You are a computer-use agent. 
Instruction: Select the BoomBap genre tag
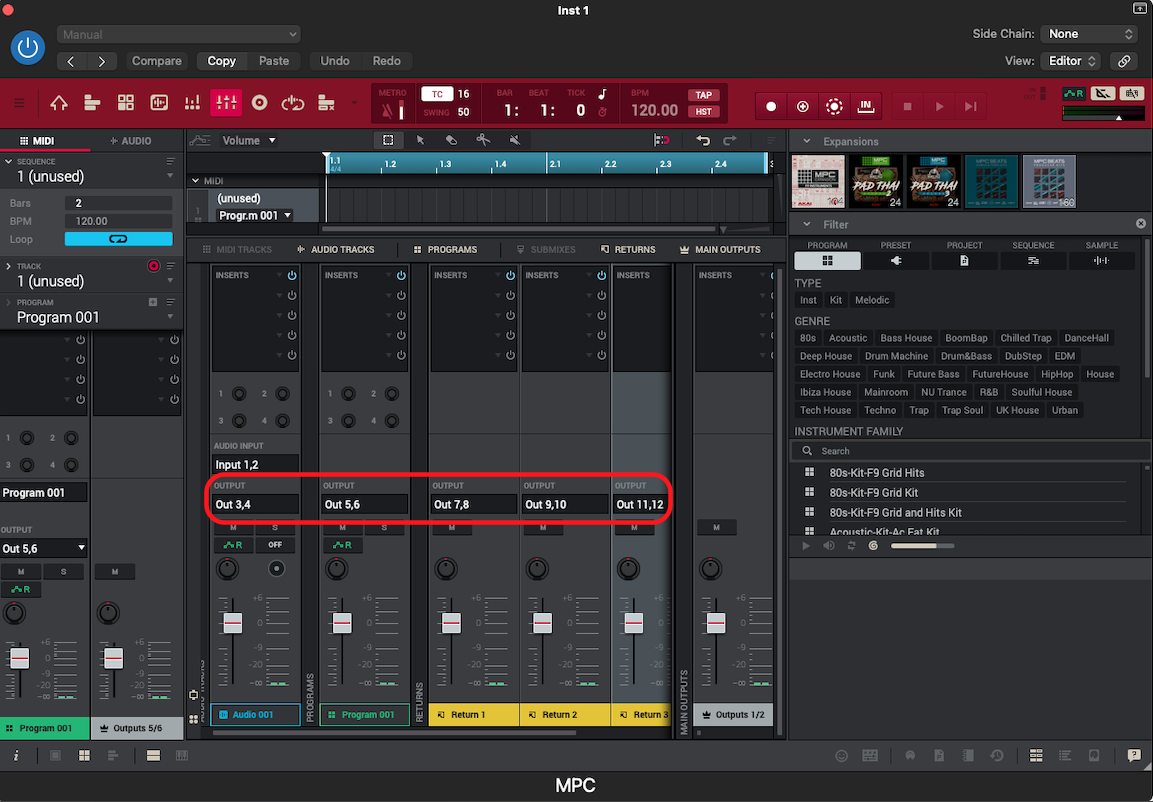(966, 338)
